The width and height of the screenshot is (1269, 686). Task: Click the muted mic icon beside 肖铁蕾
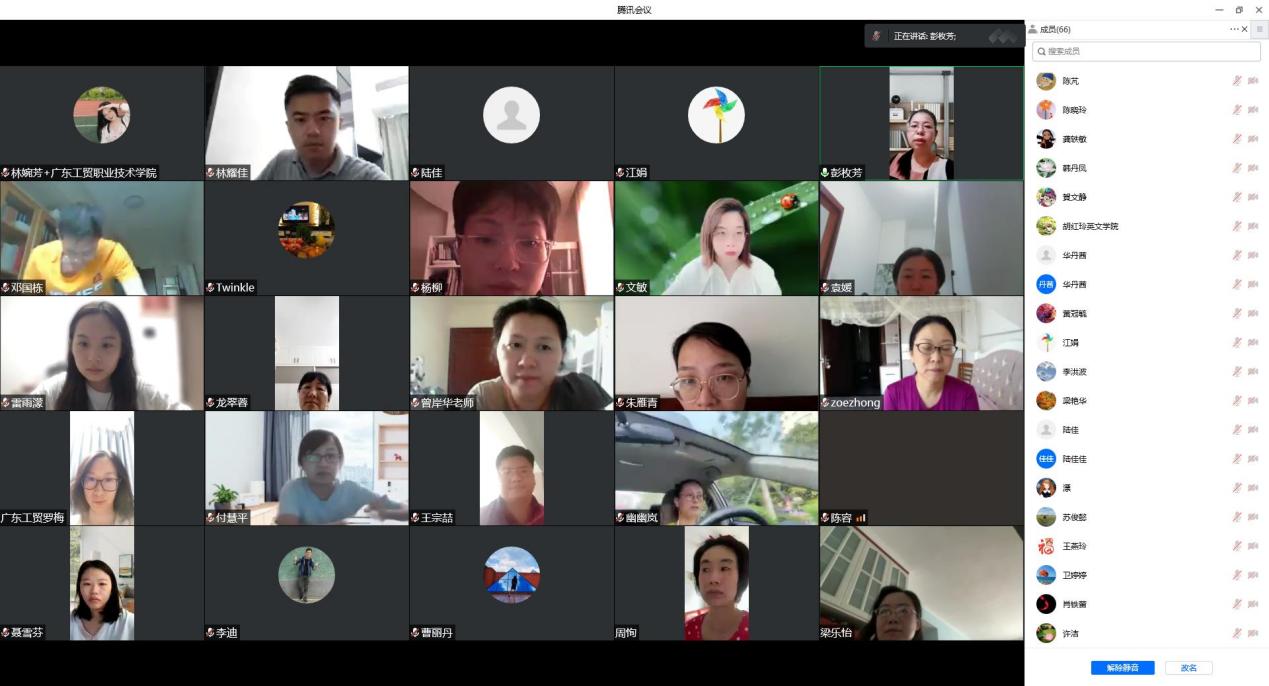[1237, 604]
